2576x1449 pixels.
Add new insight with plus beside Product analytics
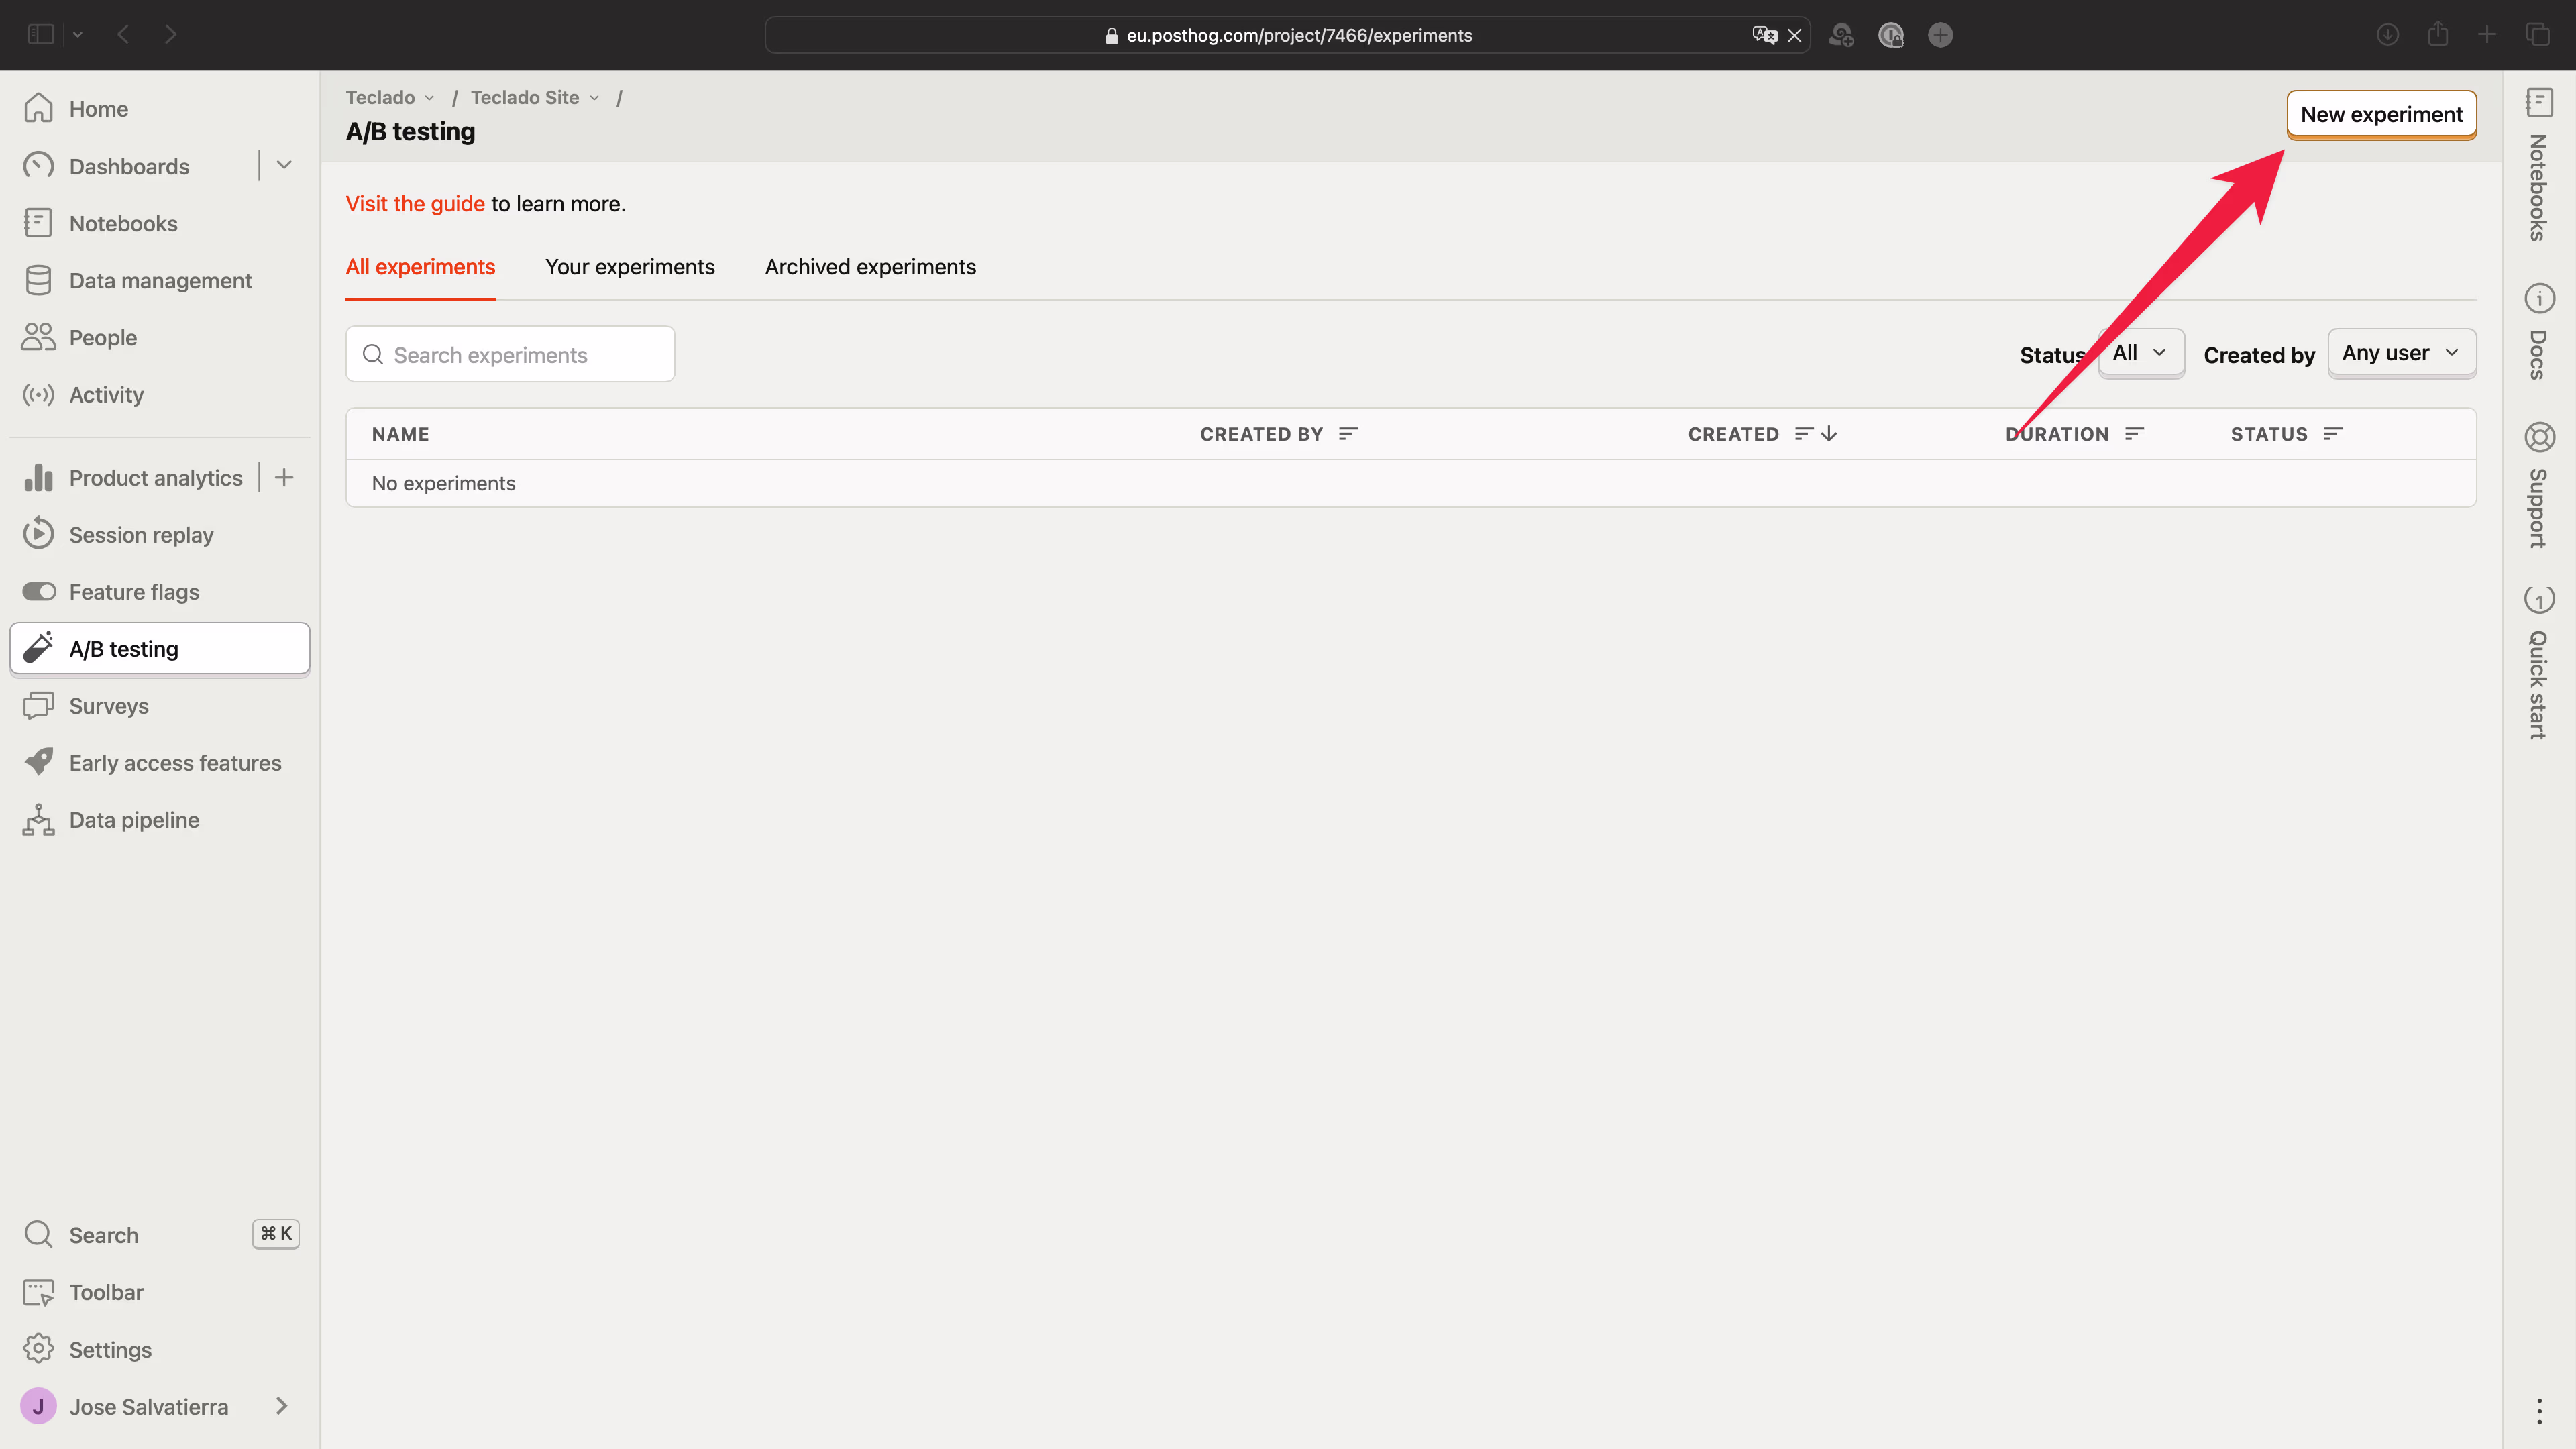(x=284, y=478)
